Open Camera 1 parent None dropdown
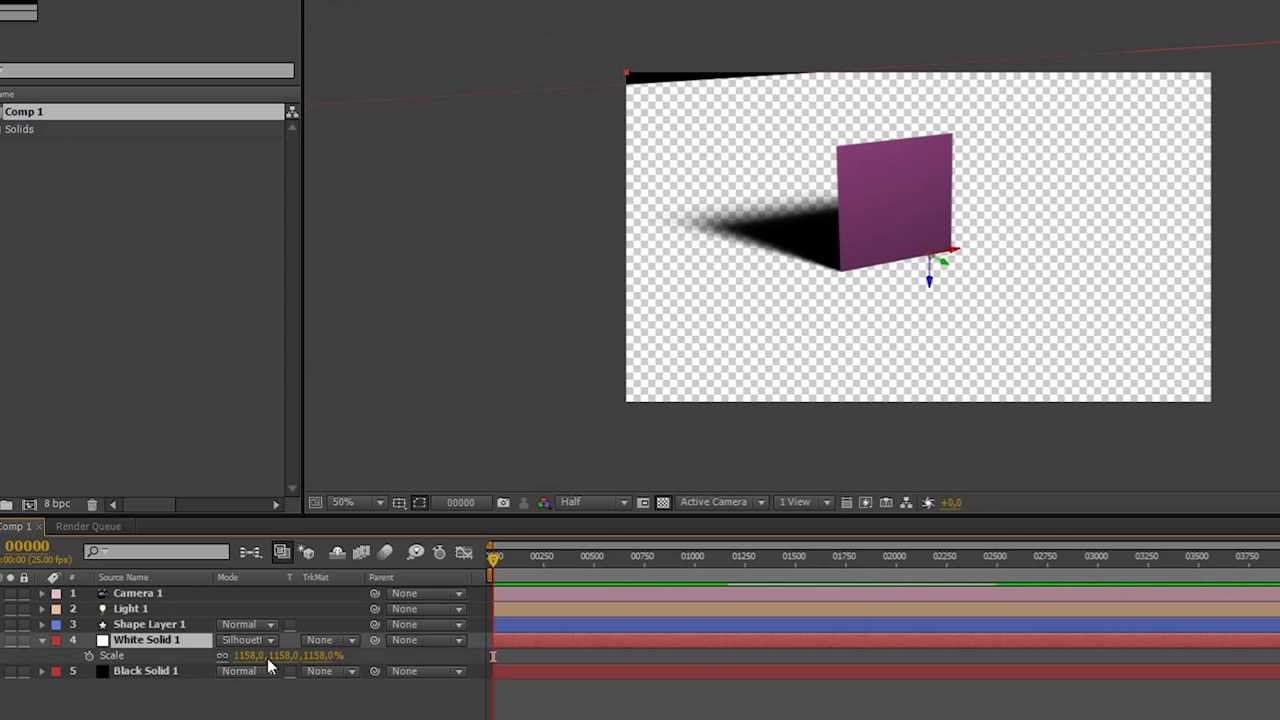This screenshot has height=720, width=1280. pyautogui.click(x=426, y=594)
